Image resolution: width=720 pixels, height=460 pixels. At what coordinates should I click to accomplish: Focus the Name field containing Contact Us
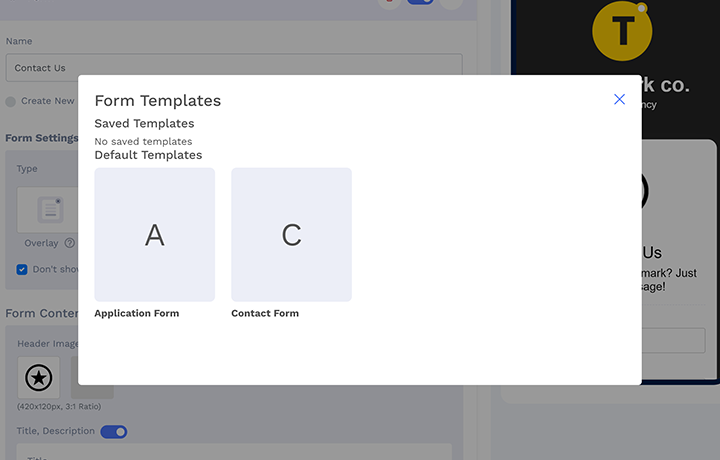click(x=234, y=68)
